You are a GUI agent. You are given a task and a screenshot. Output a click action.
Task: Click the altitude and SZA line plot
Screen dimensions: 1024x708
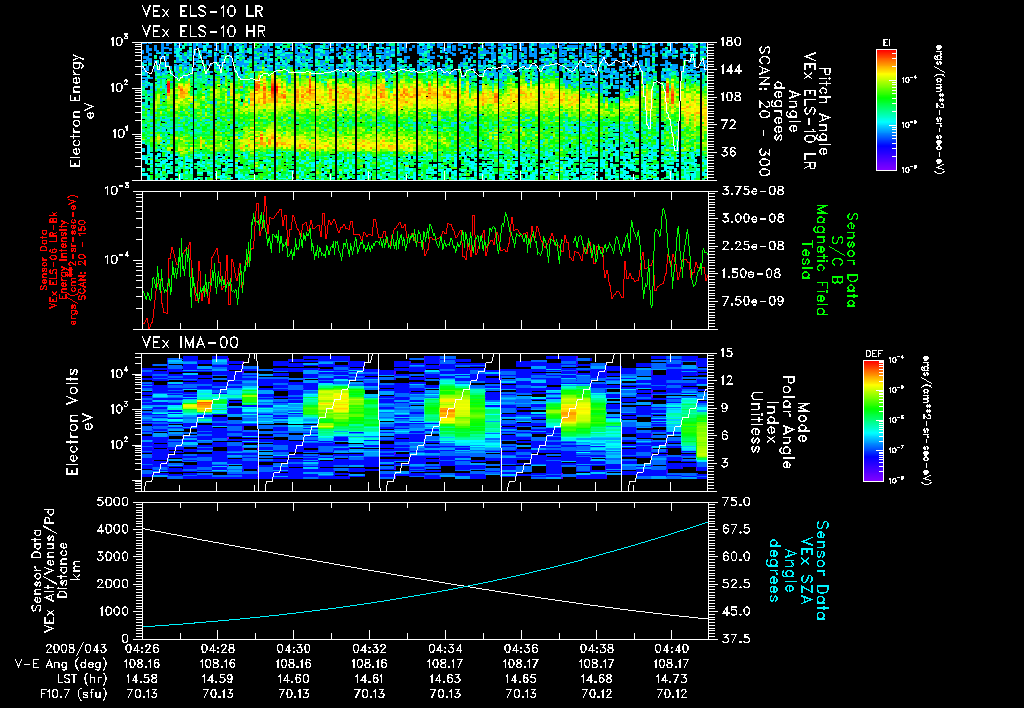click(x=425, y=570)
